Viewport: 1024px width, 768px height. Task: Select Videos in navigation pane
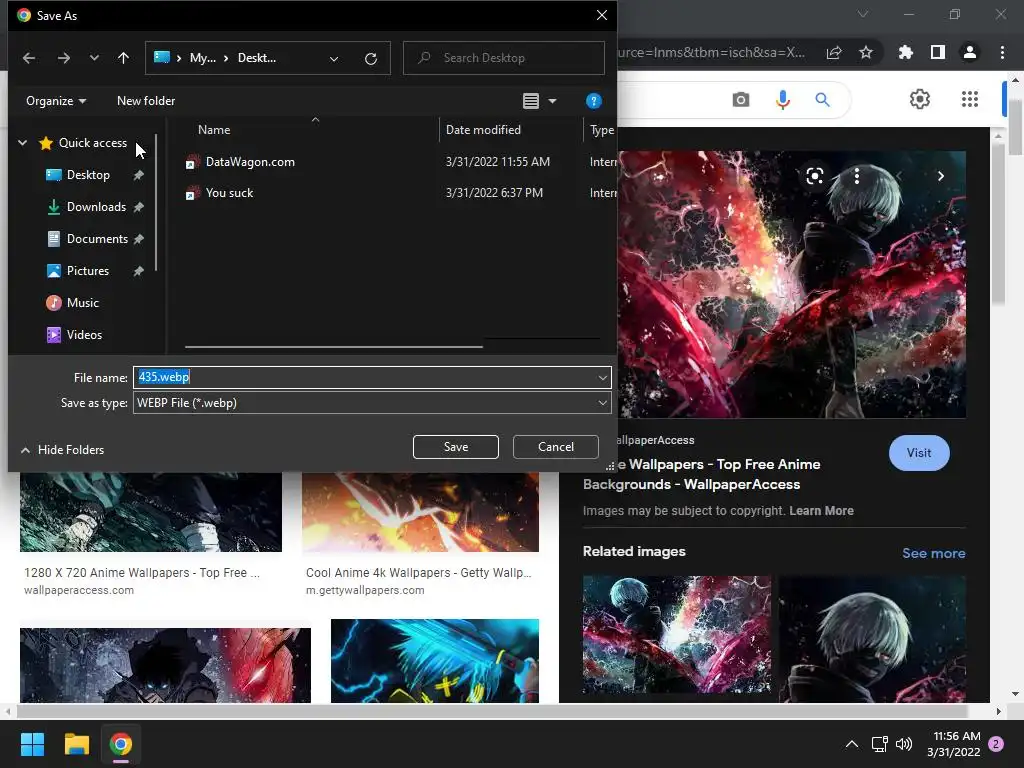click(x=84, y=335)
